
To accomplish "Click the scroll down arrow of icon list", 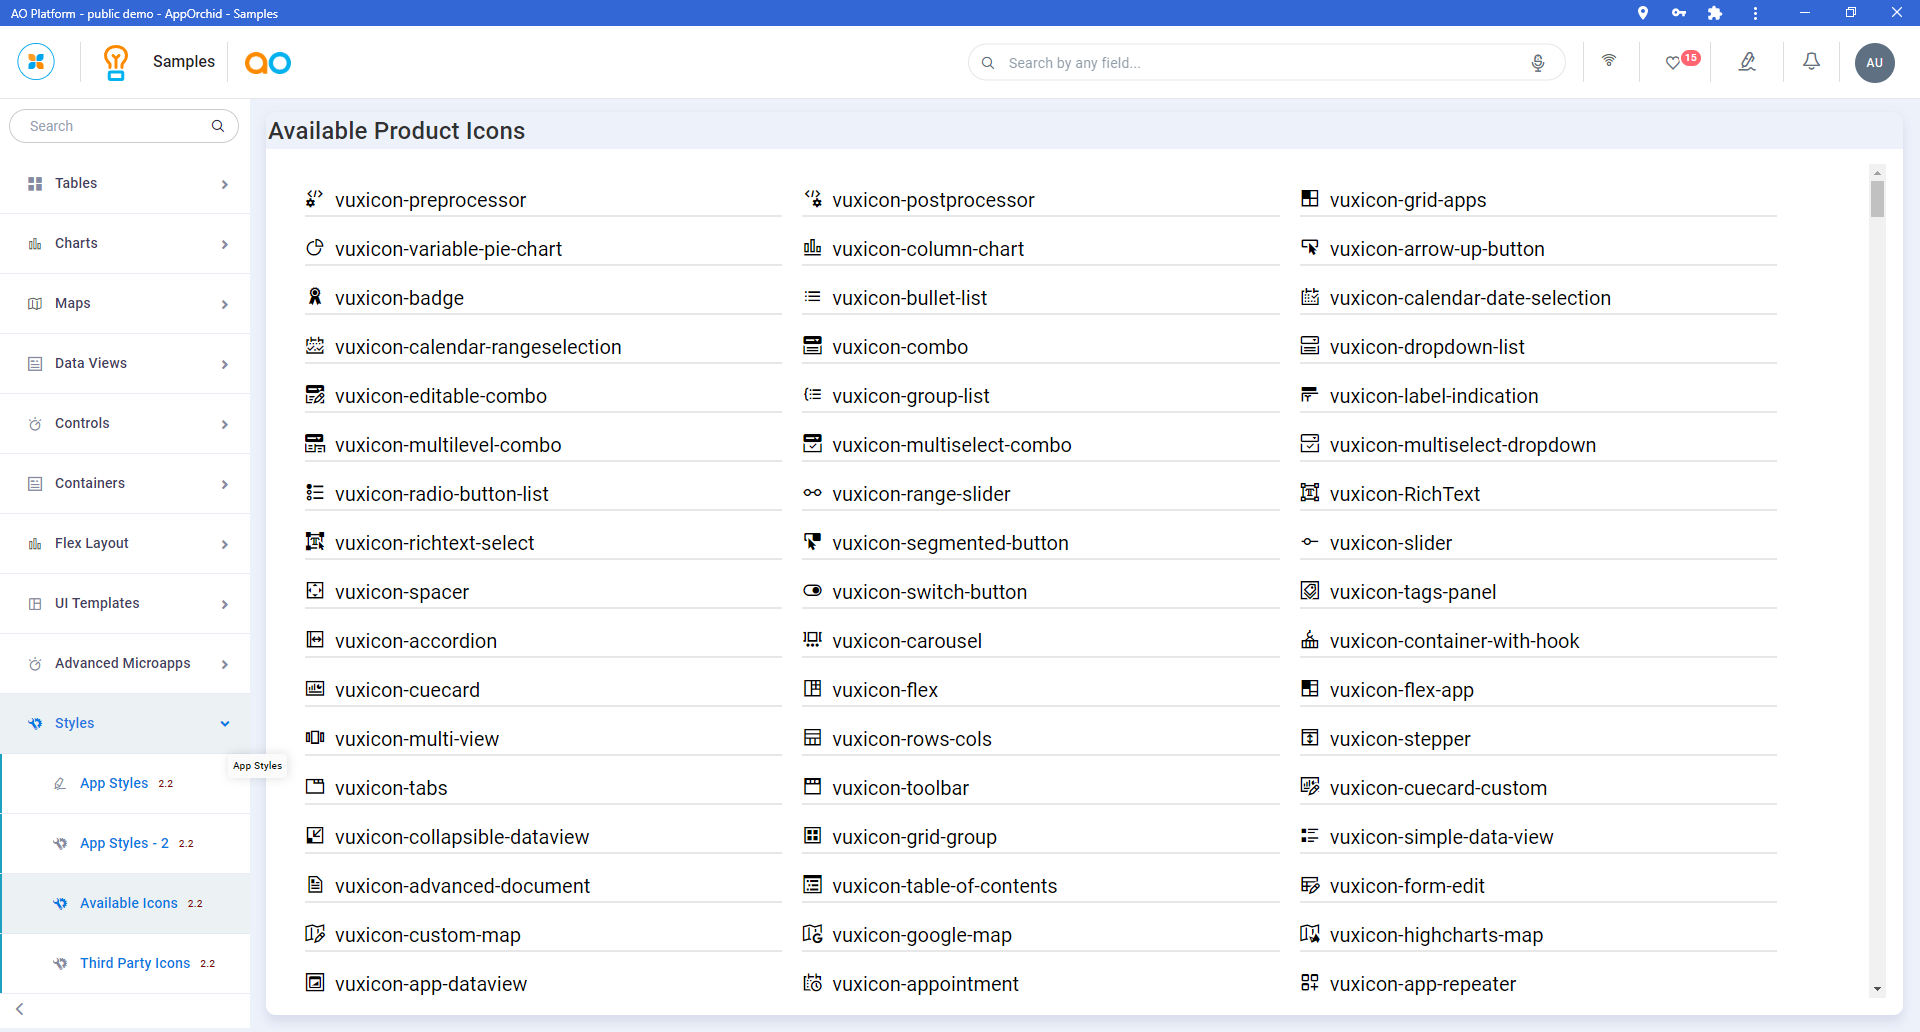I will (x=1877, y=989).
